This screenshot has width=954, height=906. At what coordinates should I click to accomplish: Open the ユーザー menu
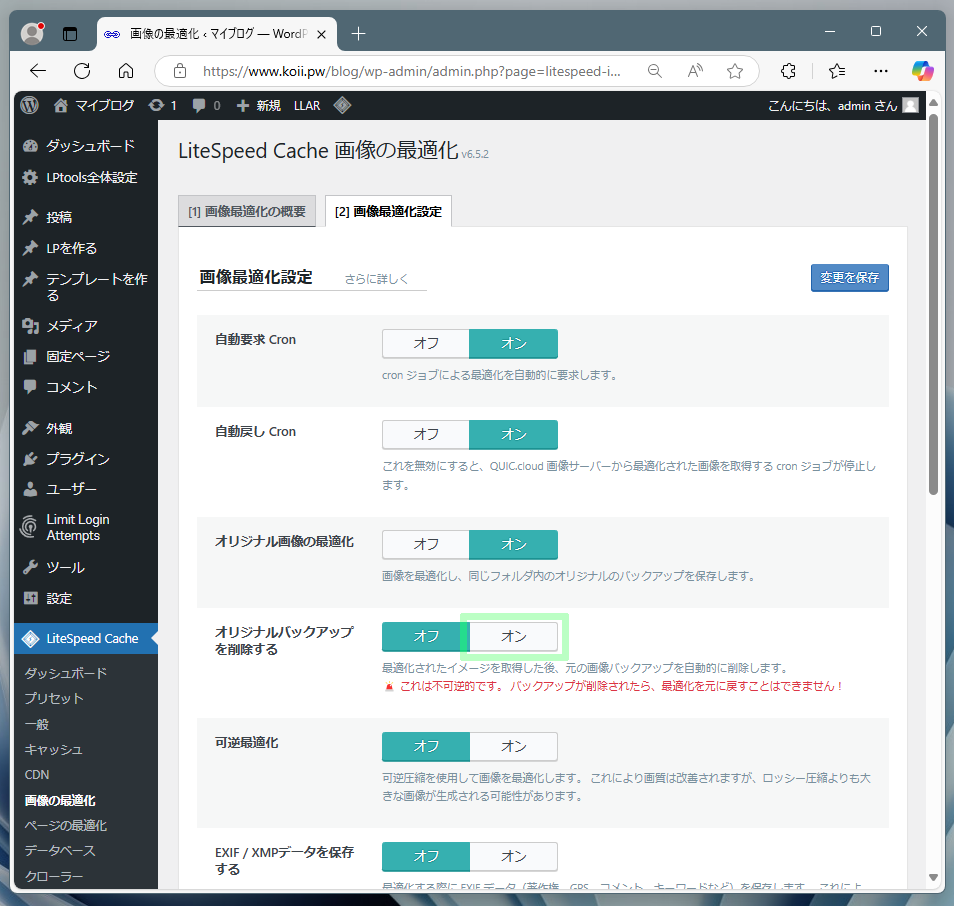coord(86,489)
